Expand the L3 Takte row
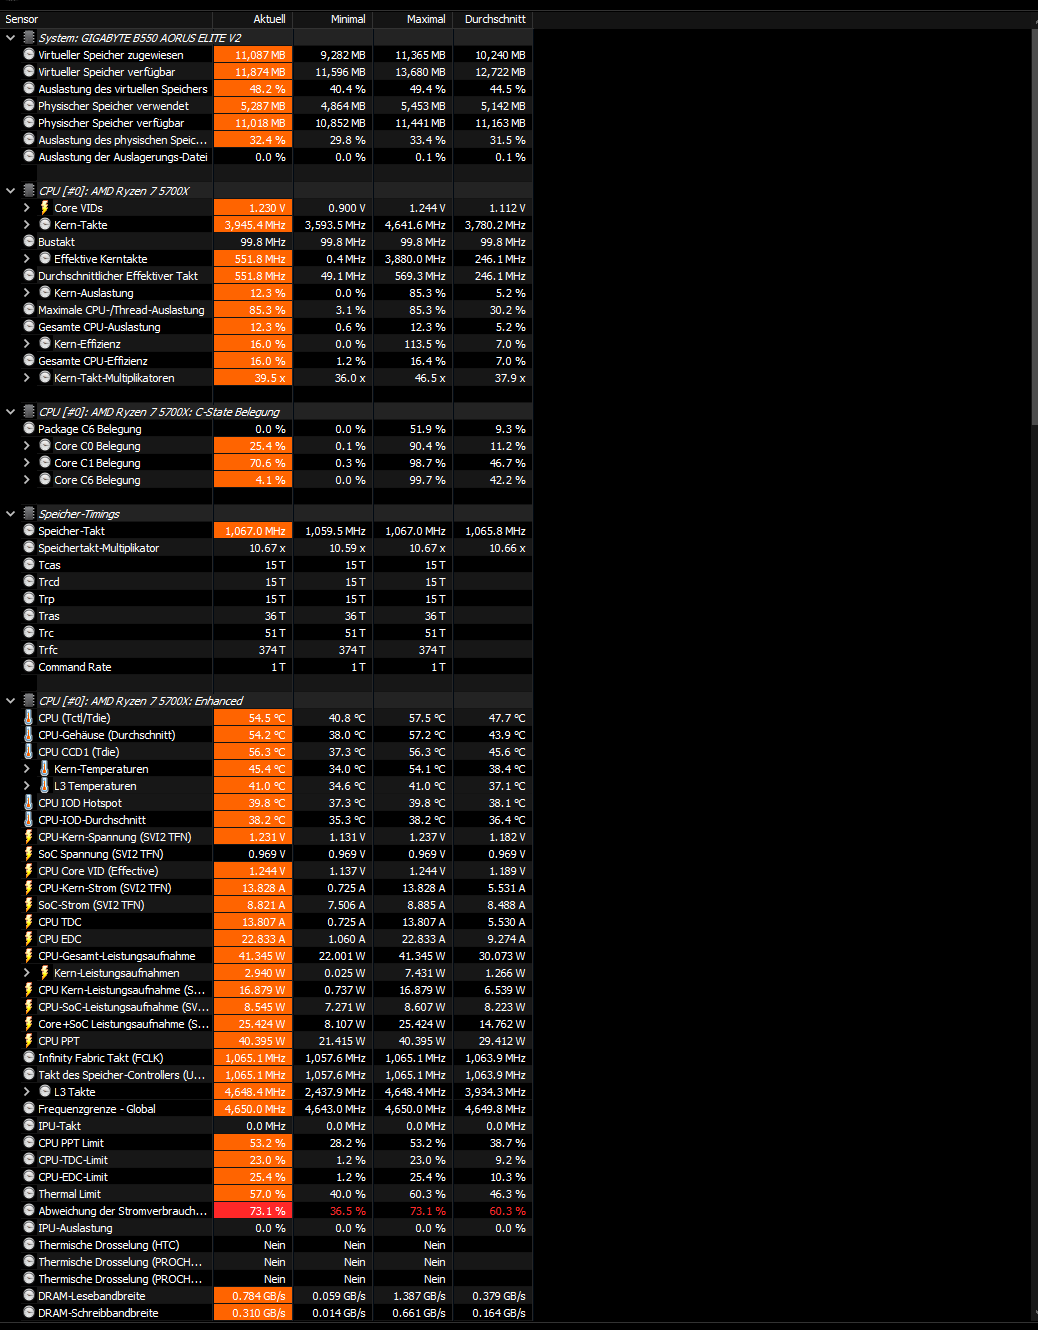The image size is (1038, 1330). tap(27, 1092)
